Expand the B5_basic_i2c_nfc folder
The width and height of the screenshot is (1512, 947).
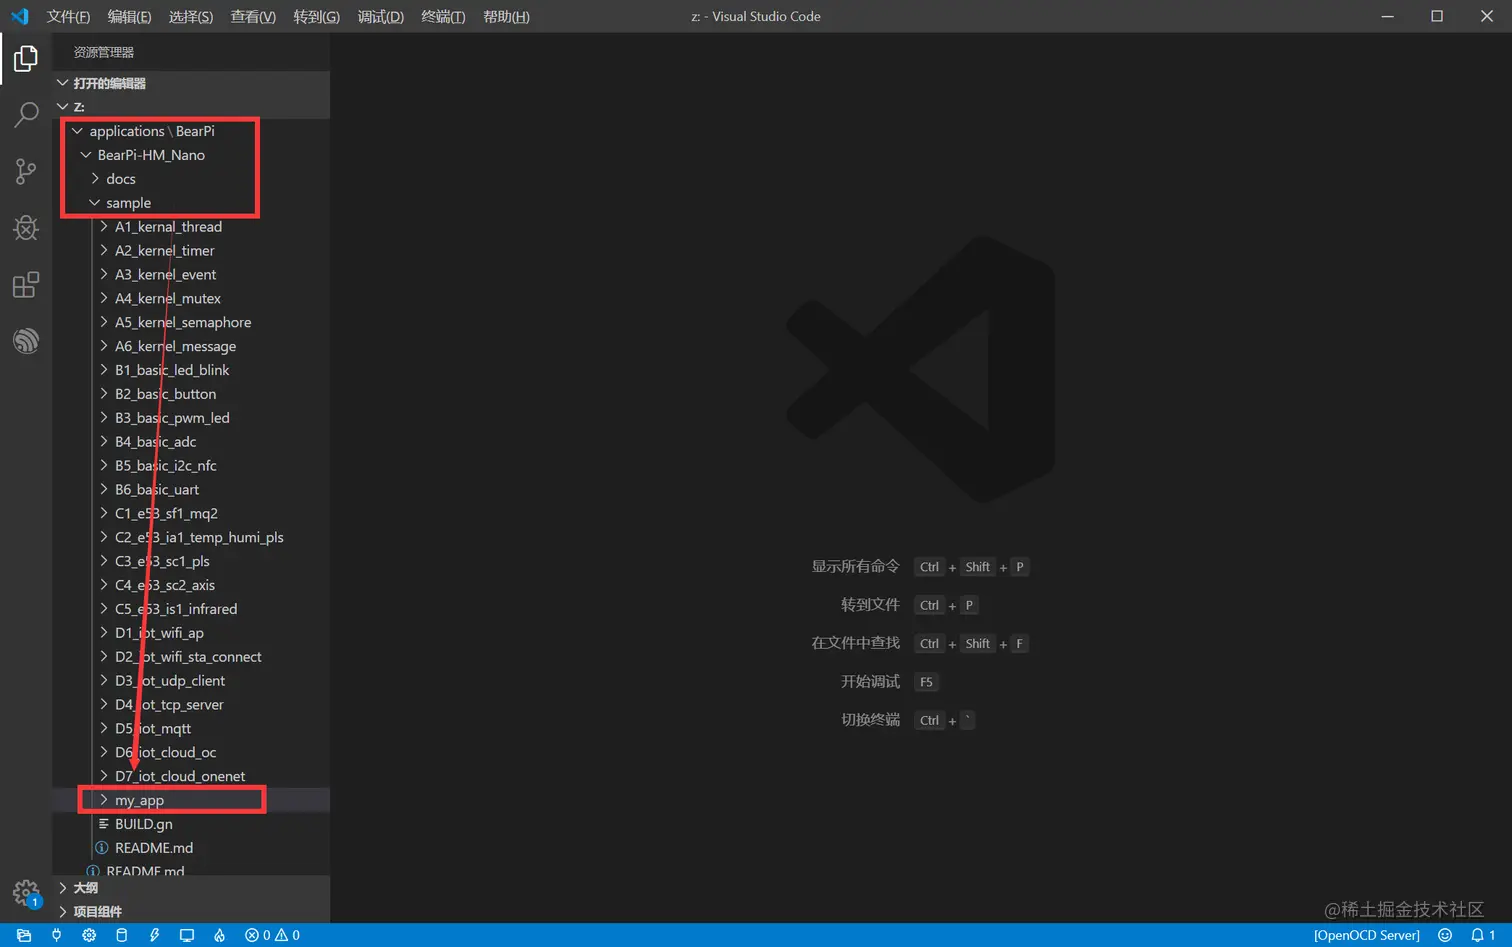[x=191, y=466]
